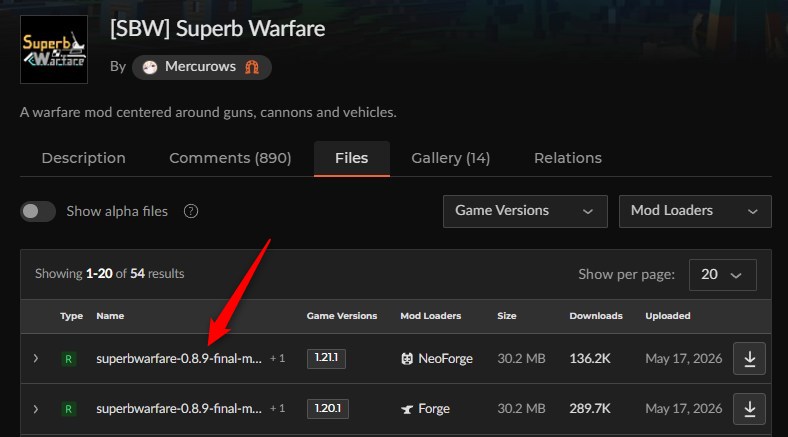Click the Uploaded column header
This screenshot has width=788, height=437.
pos(668,316)
